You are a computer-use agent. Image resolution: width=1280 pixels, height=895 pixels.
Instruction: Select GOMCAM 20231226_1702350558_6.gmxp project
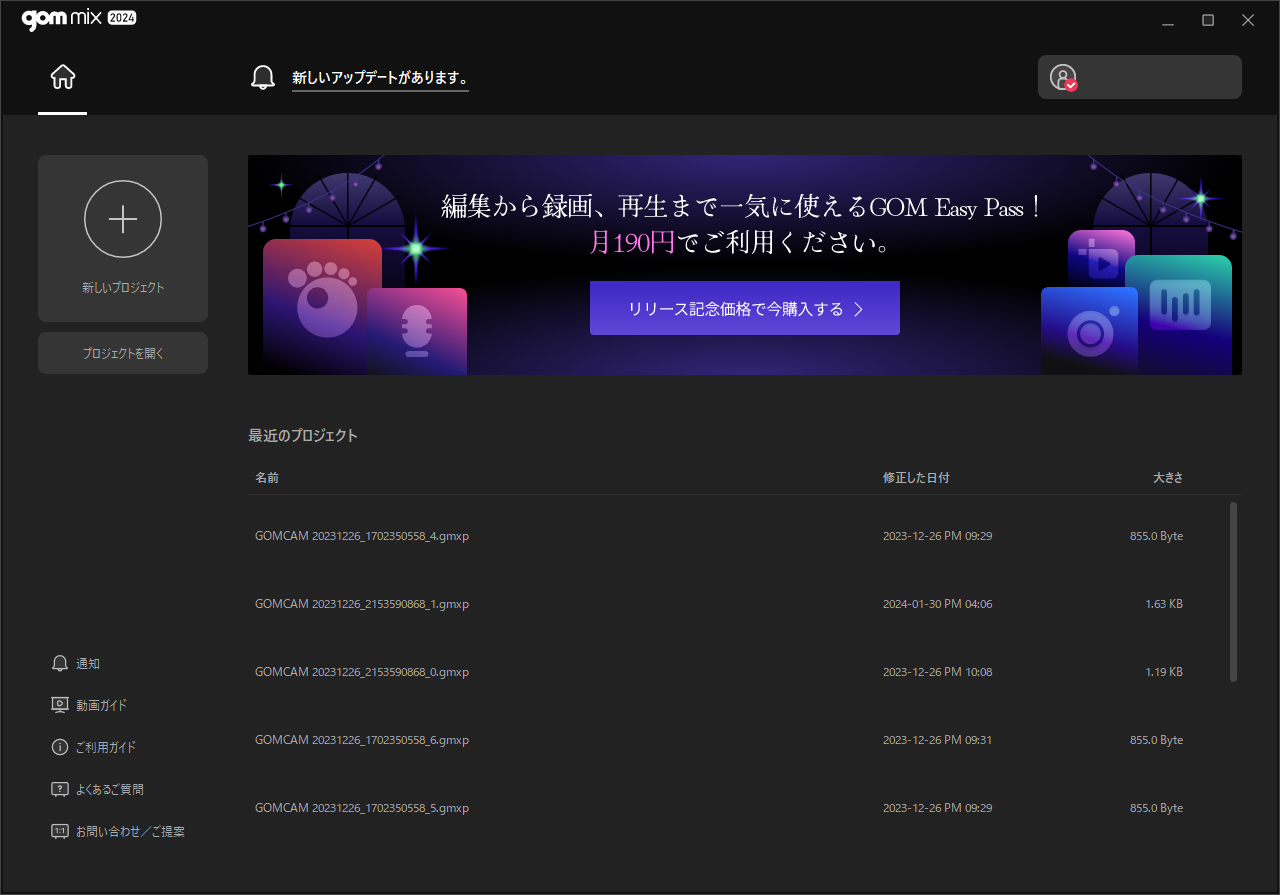362,740
